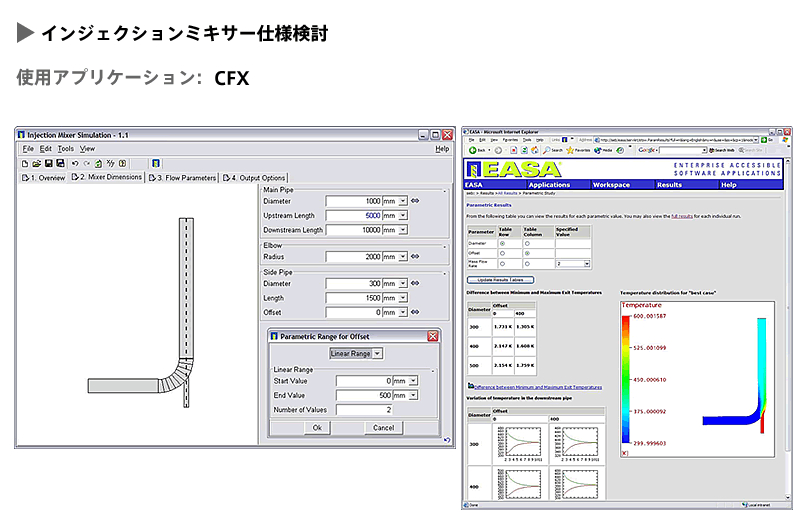Click the Open folder icon in Injection Mixer toolbar
Image resolution: width=800 pixels, height=525 pixels.
click(36, 164)
